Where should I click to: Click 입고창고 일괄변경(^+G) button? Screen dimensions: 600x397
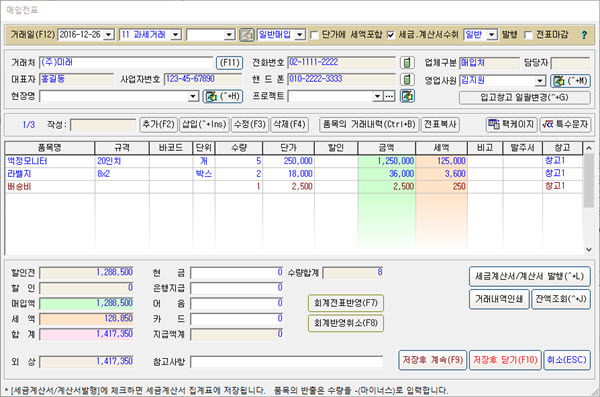(x=525, y=97)
